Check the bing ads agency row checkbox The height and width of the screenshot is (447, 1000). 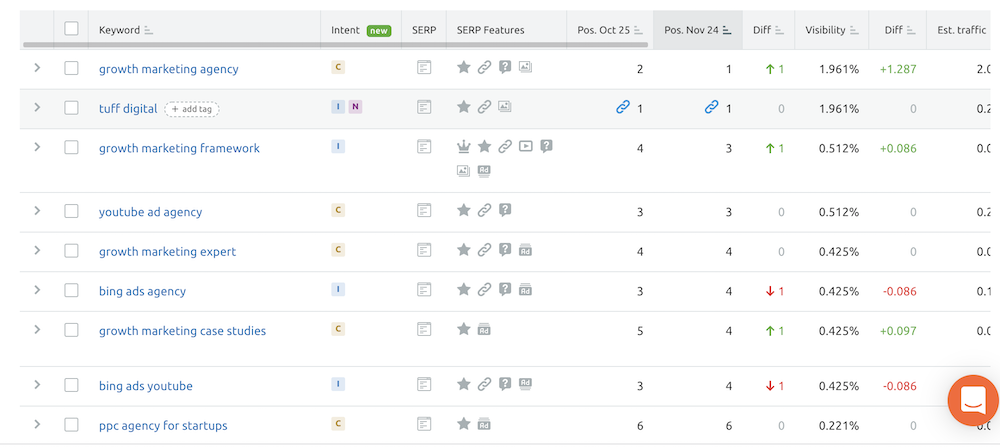[71, 289]
